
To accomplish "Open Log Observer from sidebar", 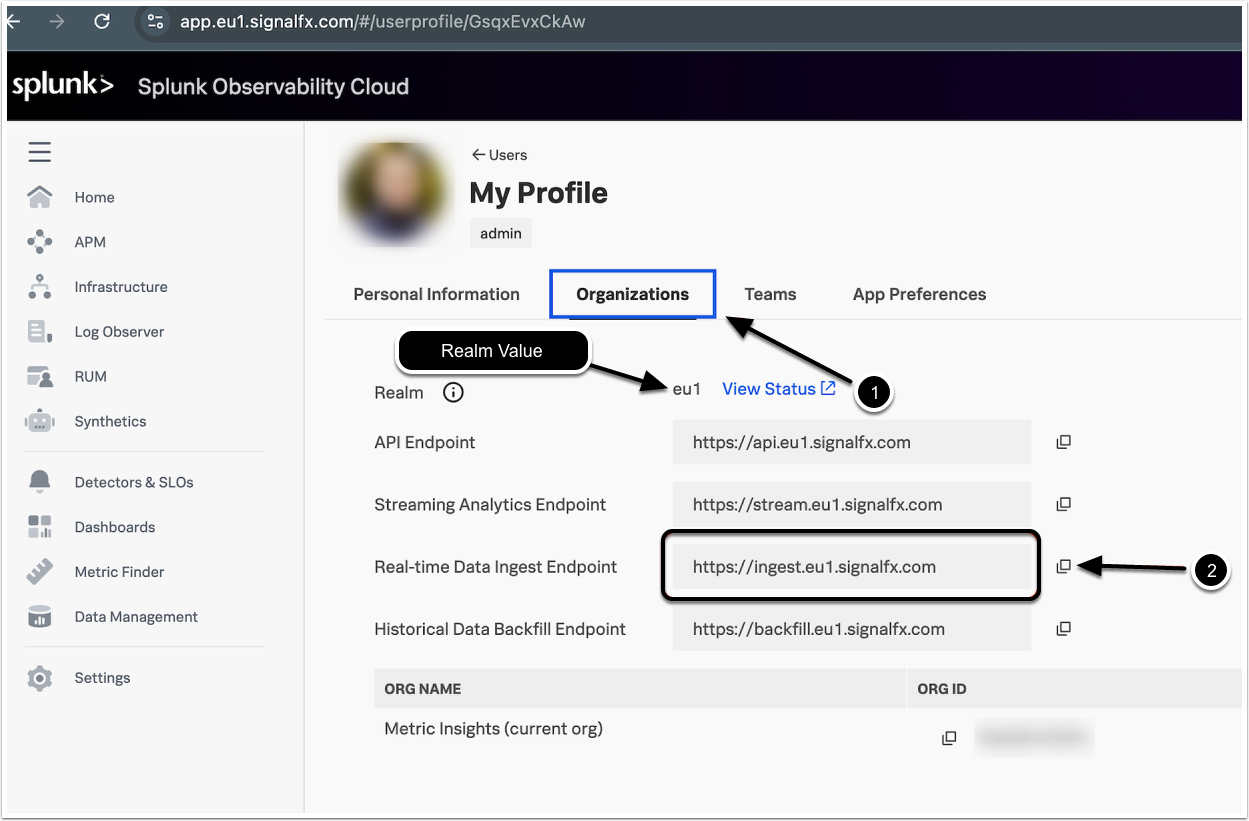I will [118, 332].
